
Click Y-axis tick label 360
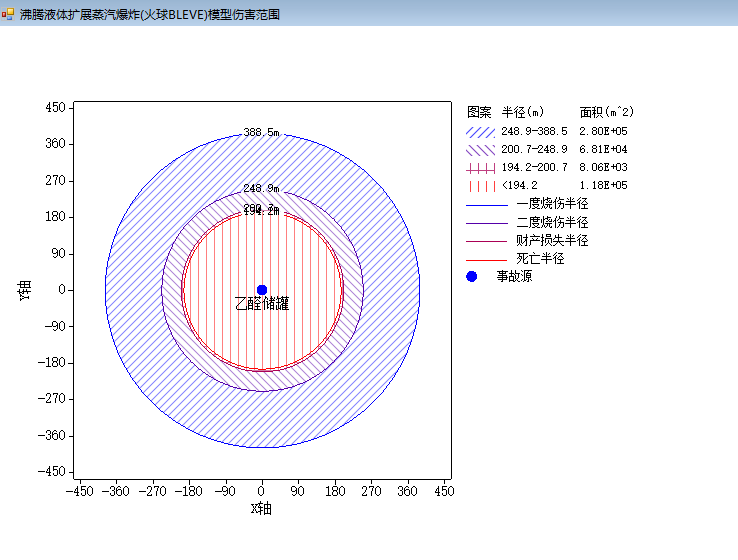(x=56, y=144)
